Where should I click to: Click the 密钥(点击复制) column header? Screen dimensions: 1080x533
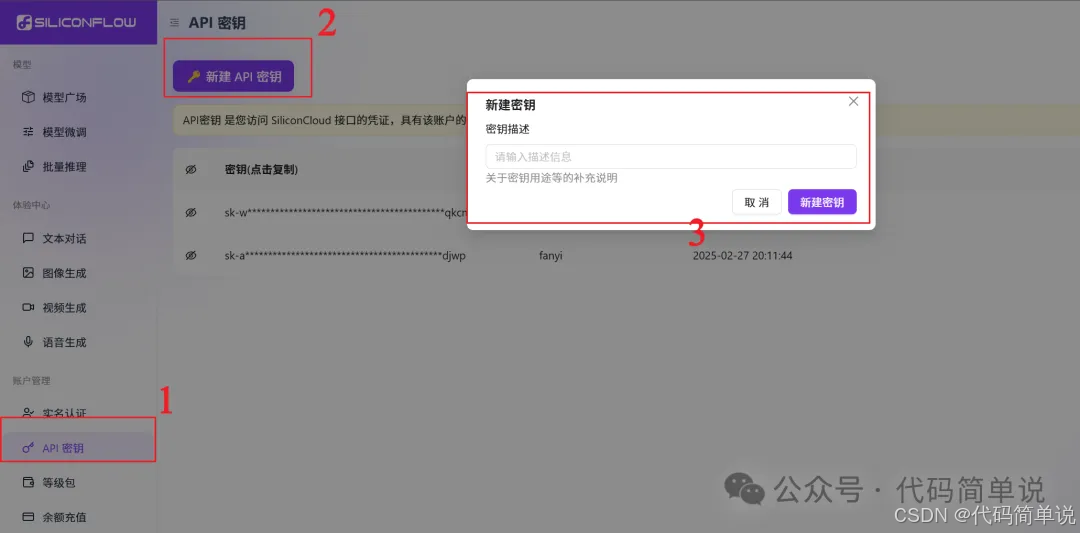[x=261, y=169]
